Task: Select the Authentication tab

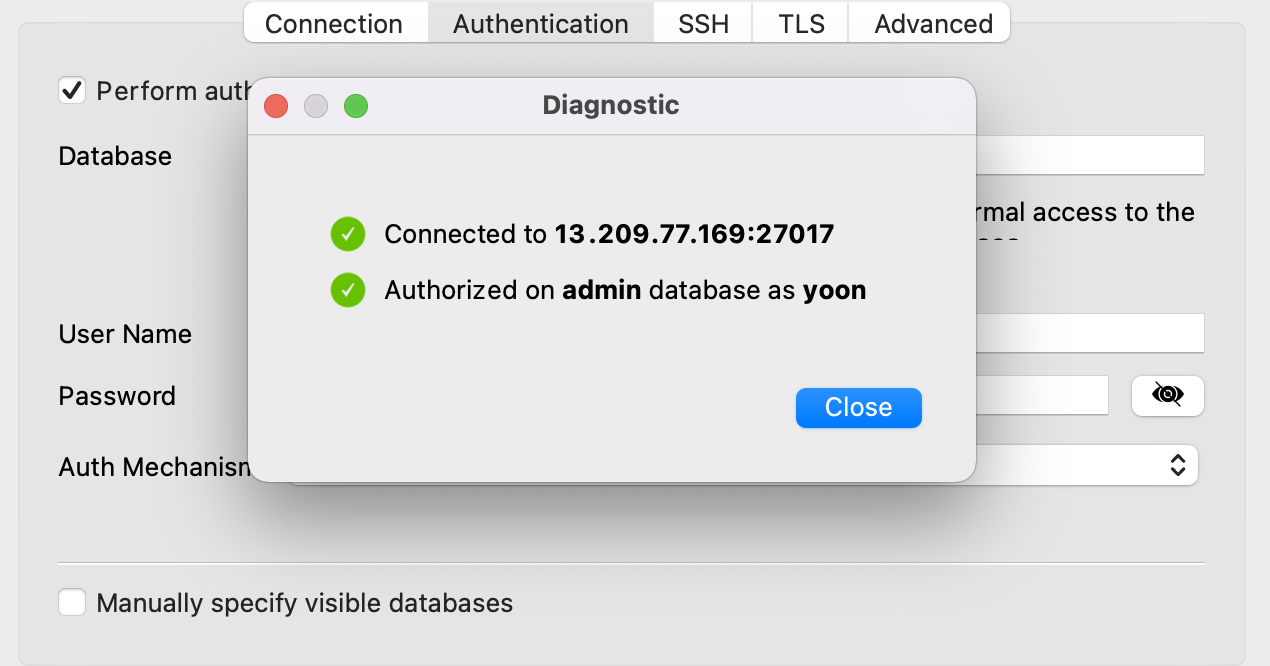Action: (541, 23)
